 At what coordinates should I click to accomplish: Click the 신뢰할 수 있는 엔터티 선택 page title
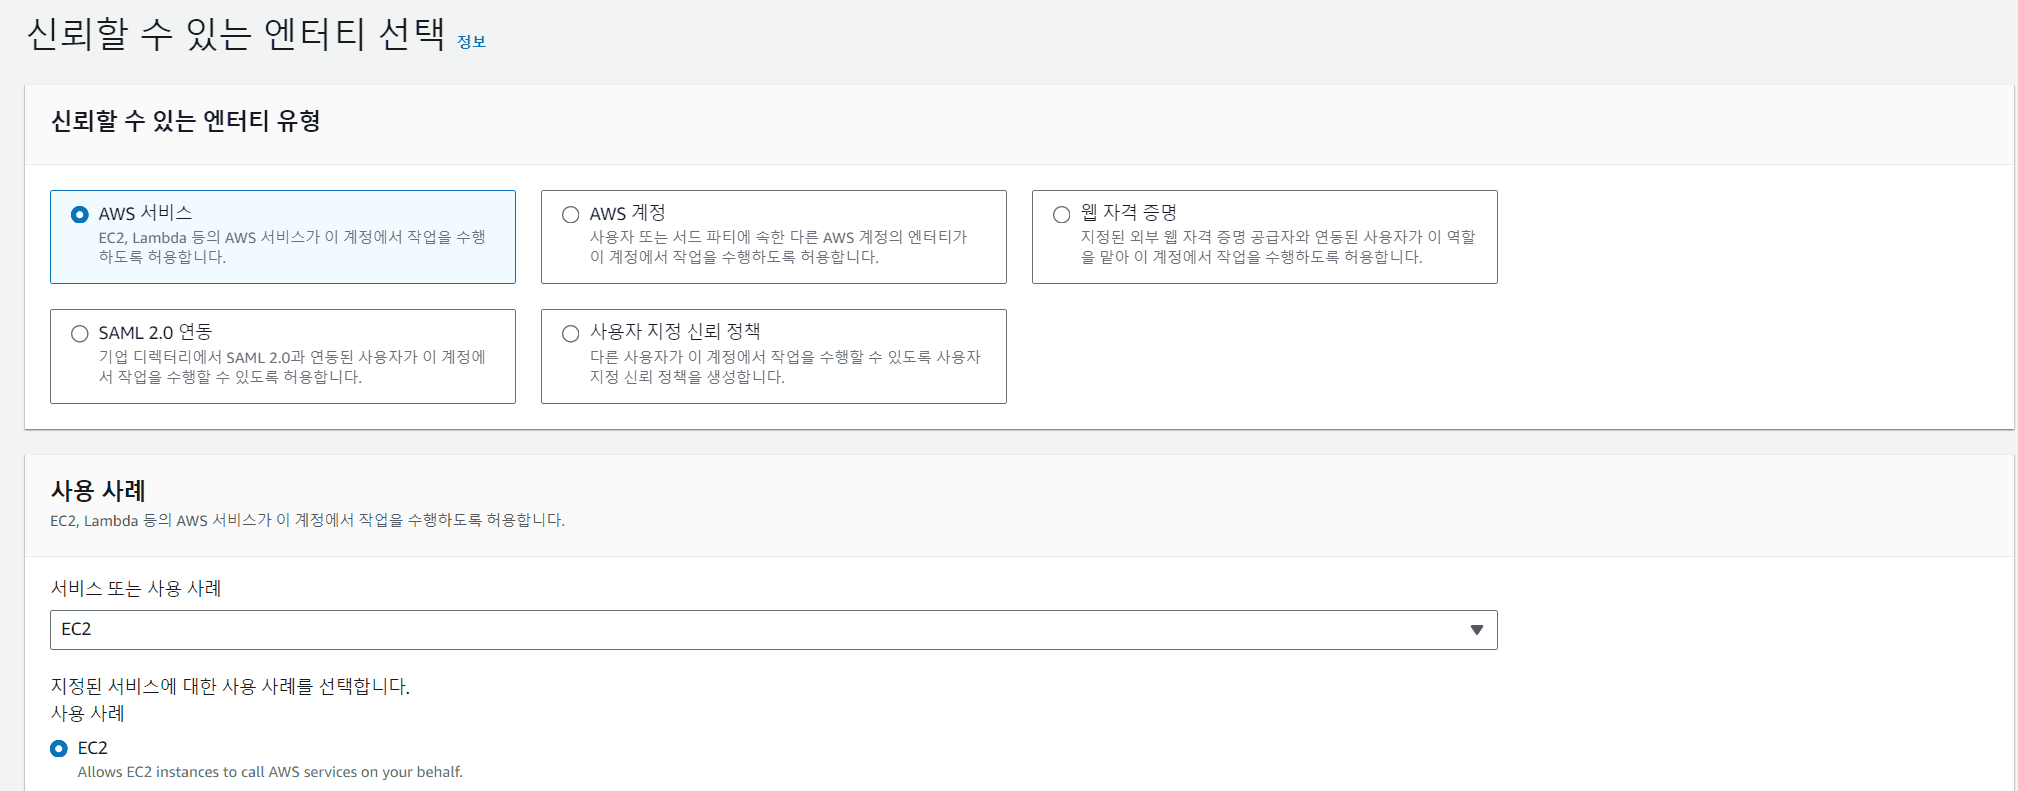point(236,34)
